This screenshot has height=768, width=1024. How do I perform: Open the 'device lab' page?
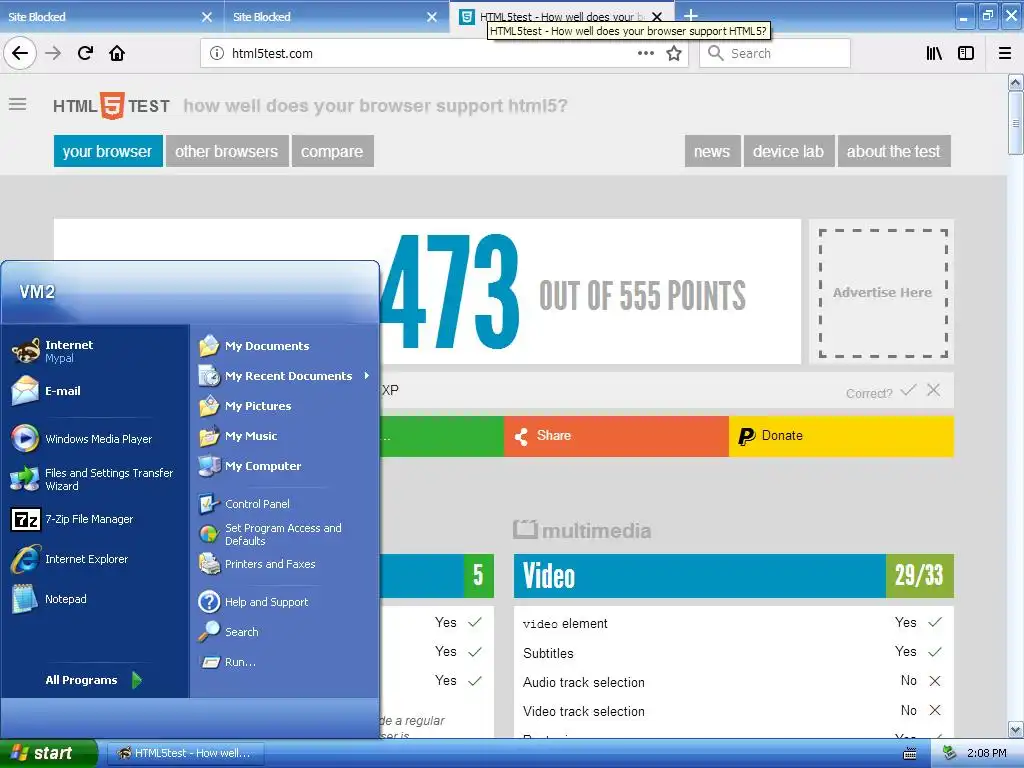coord(788,152)
